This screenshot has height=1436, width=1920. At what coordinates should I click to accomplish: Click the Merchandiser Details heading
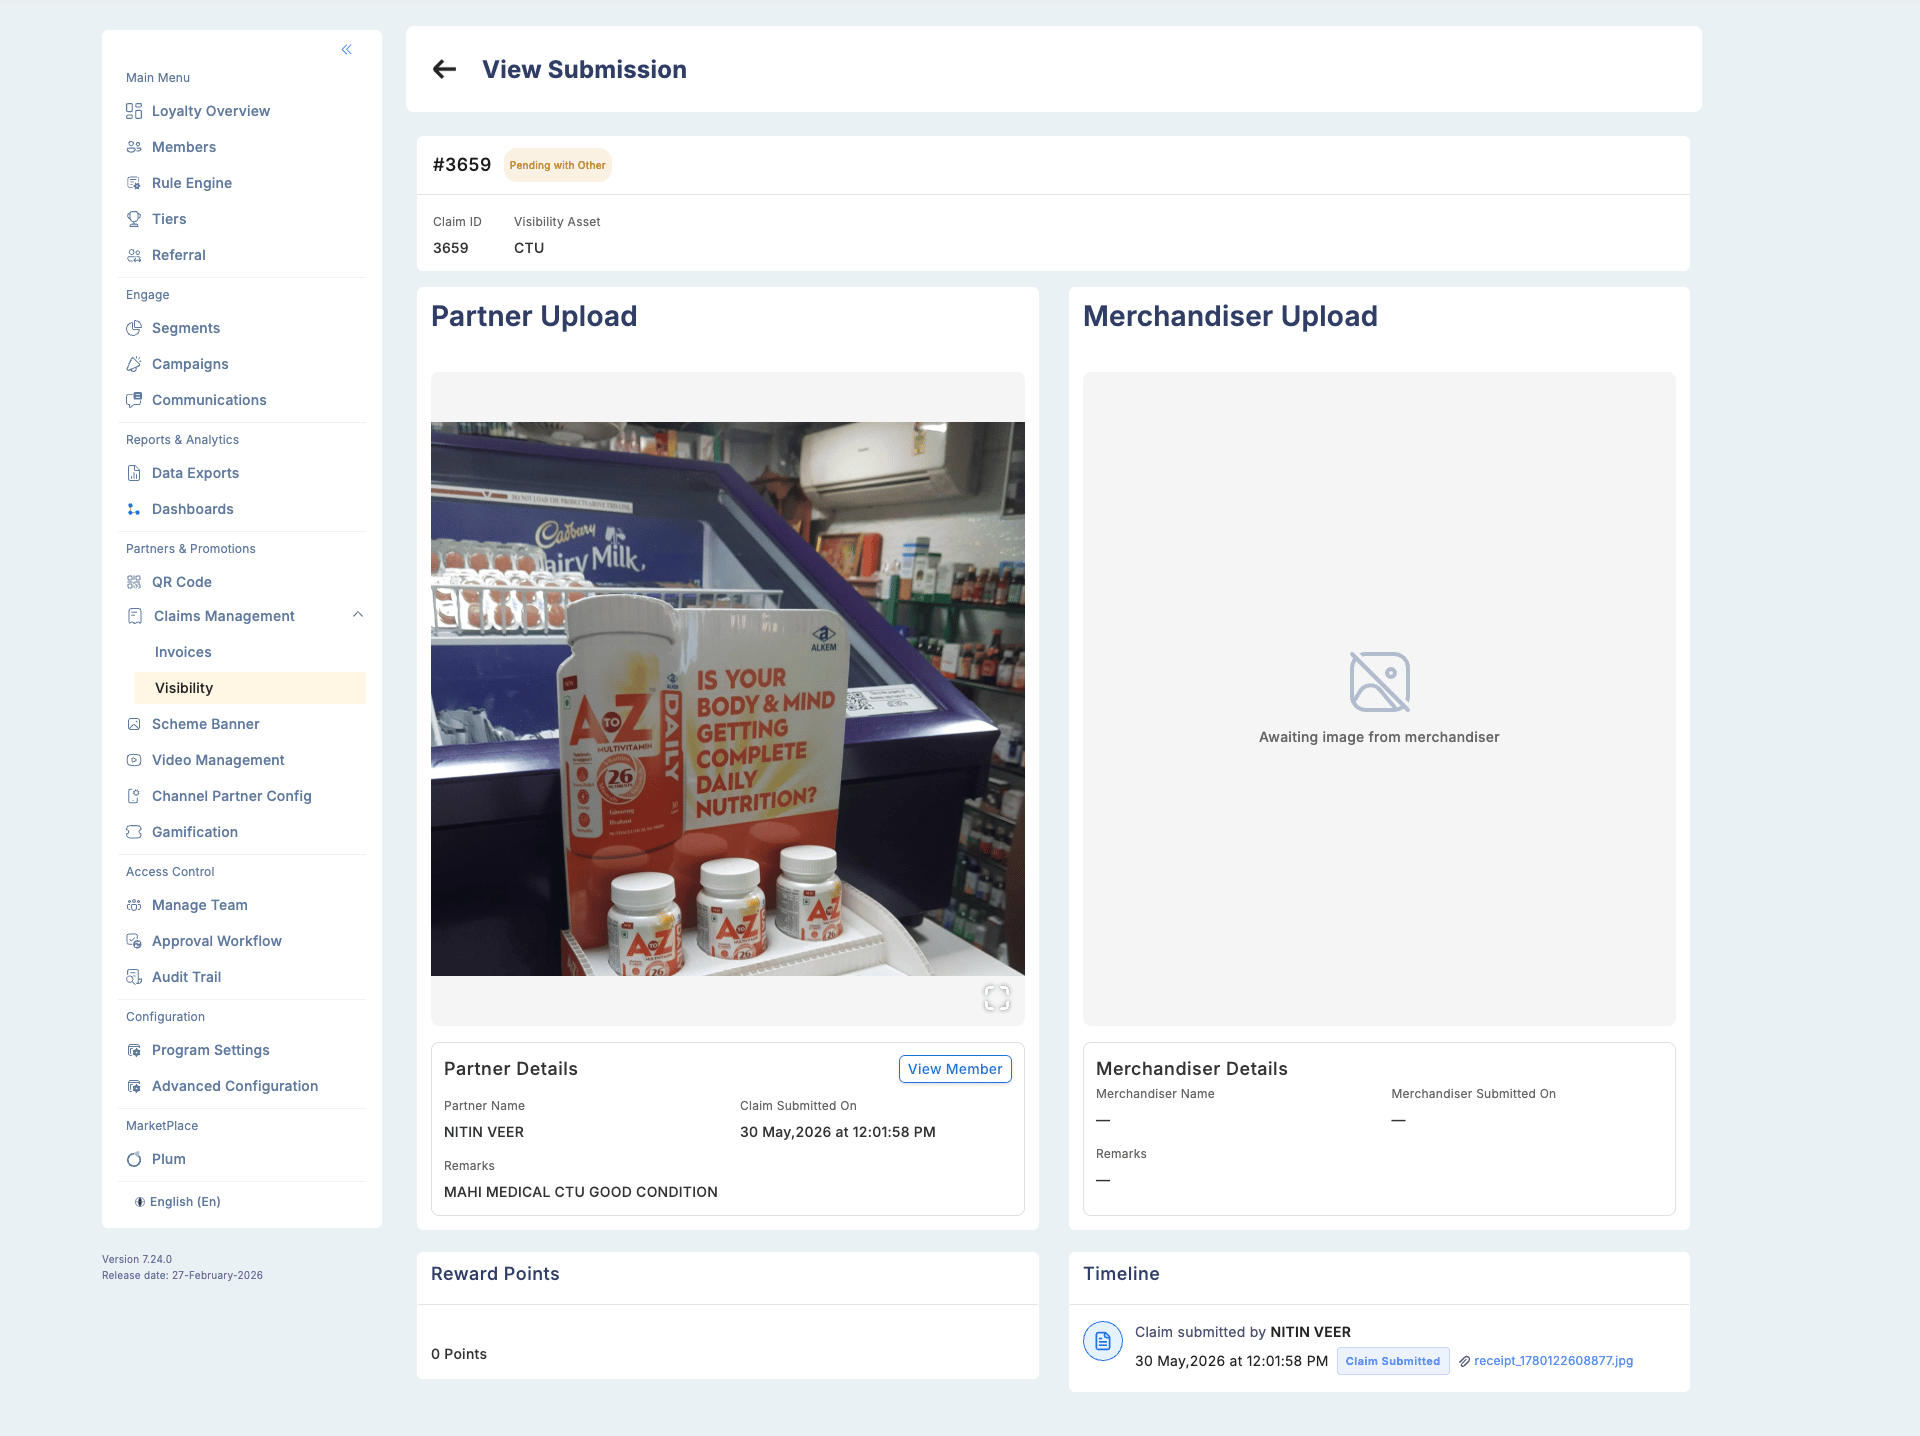coord(1192,1069)
